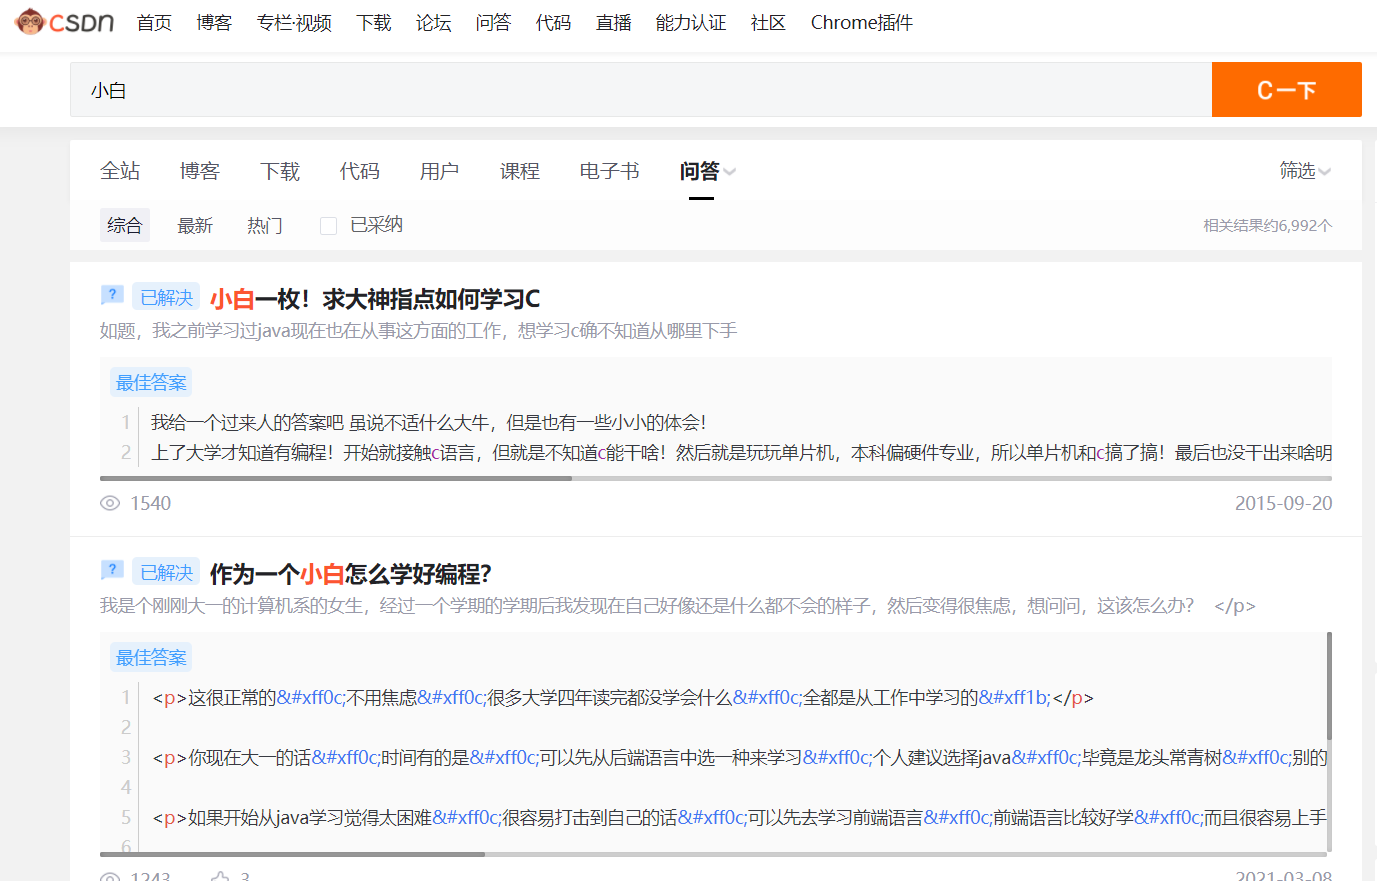This screenshot has height=881, width=1377.
Task: Click code line 这很正常的 in second answer
Action: click(623, 698)
